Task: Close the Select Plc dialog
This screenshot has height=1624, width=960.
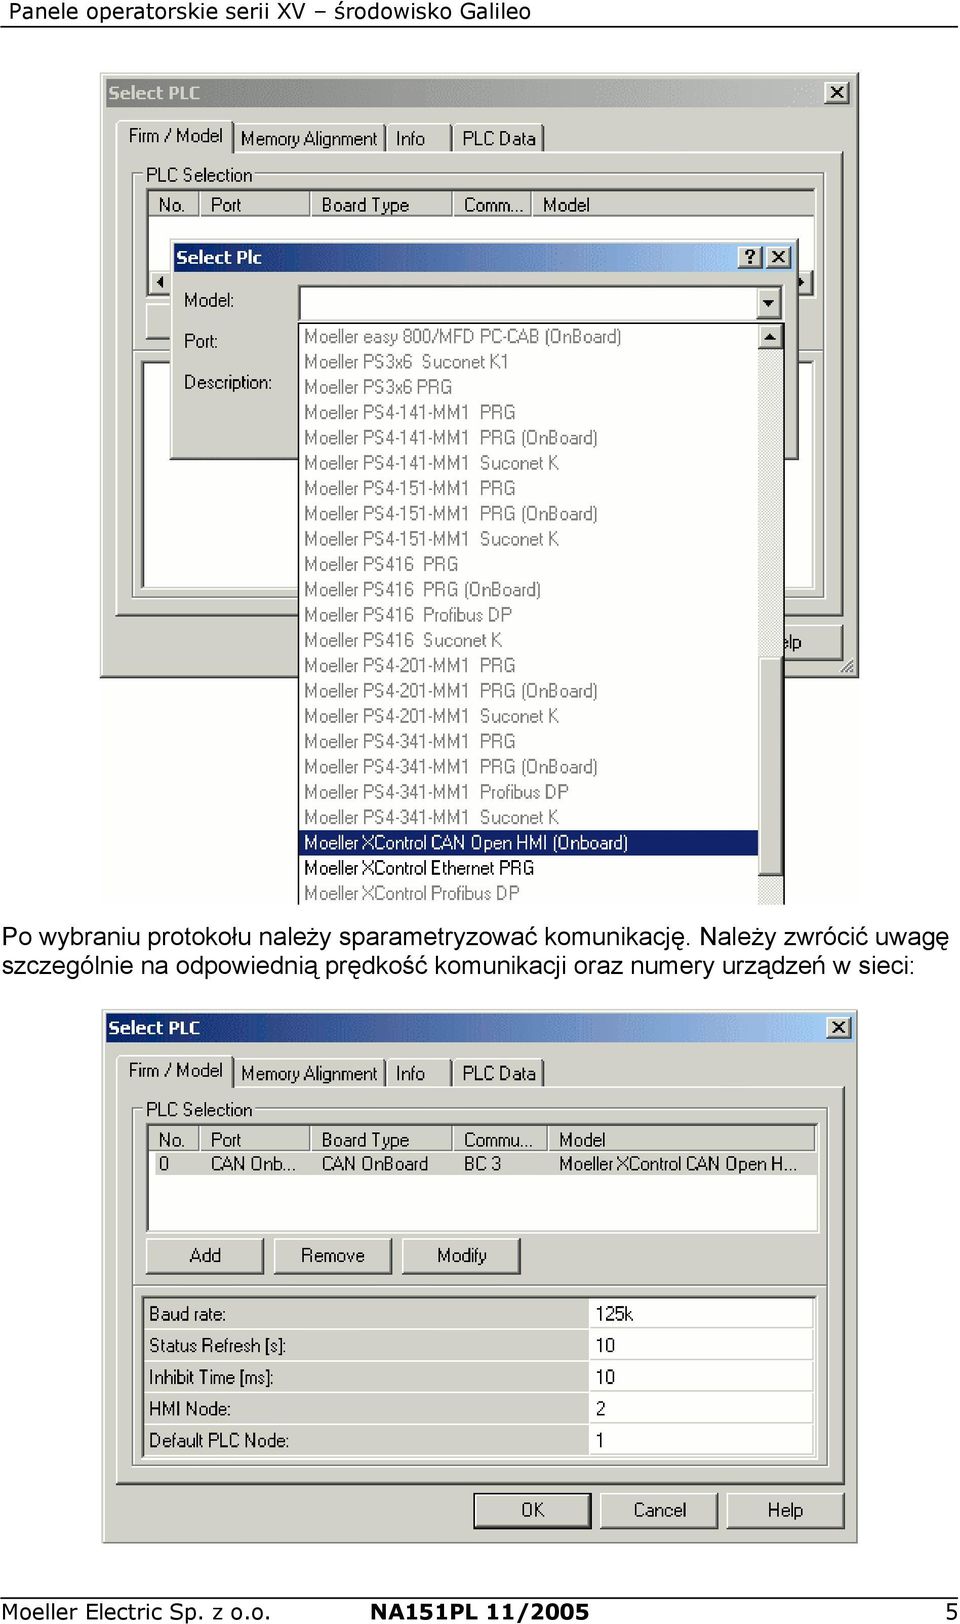Action: [779, 257]
